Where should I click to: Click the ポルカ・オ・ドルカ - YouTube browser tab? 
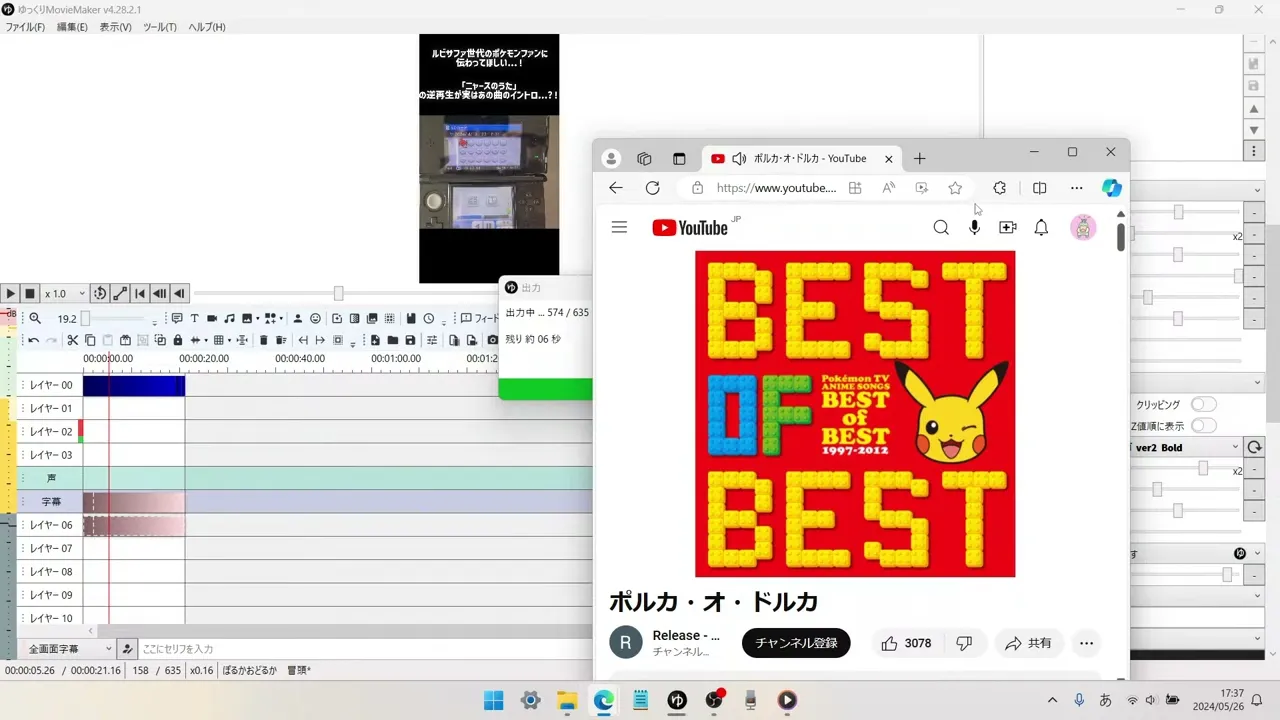click(x=800, y=158)
